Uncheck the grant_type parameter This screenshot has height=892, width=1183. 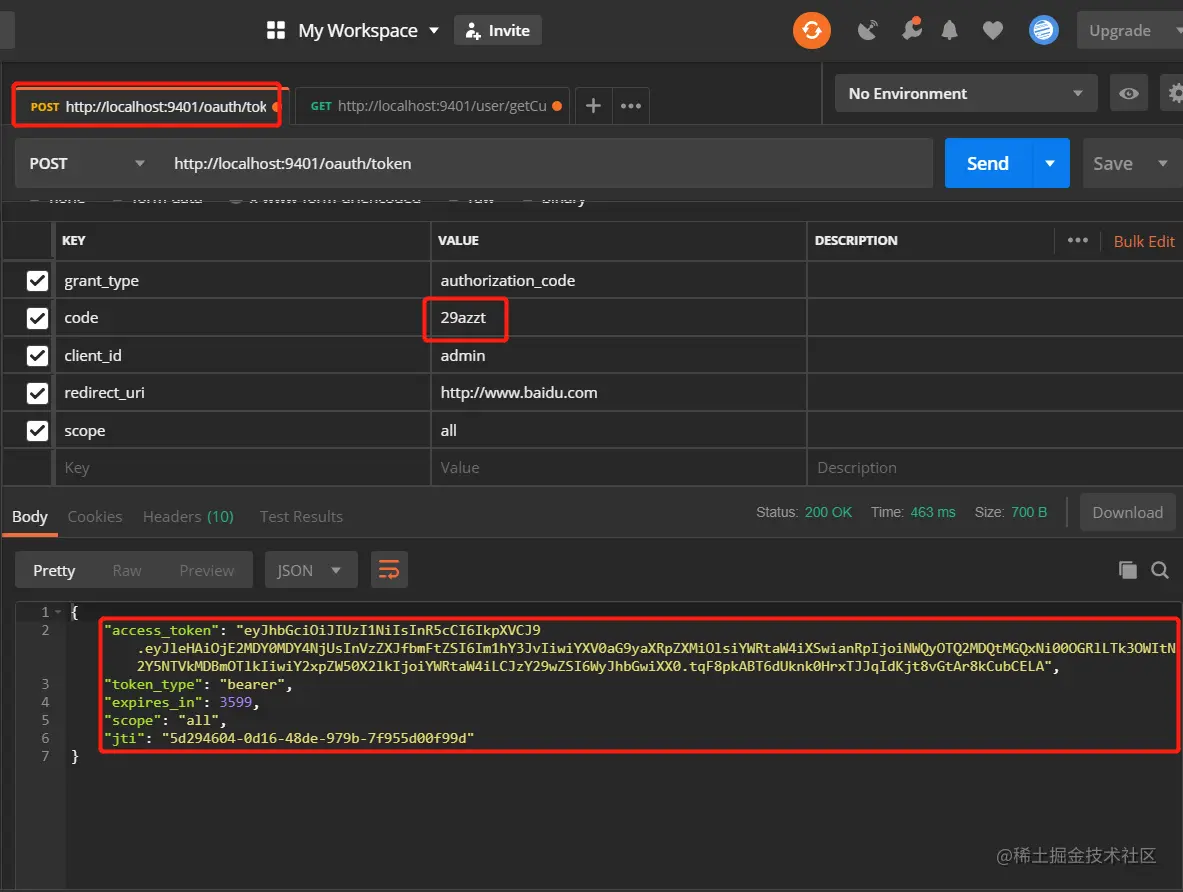click(x=37, y=281)
